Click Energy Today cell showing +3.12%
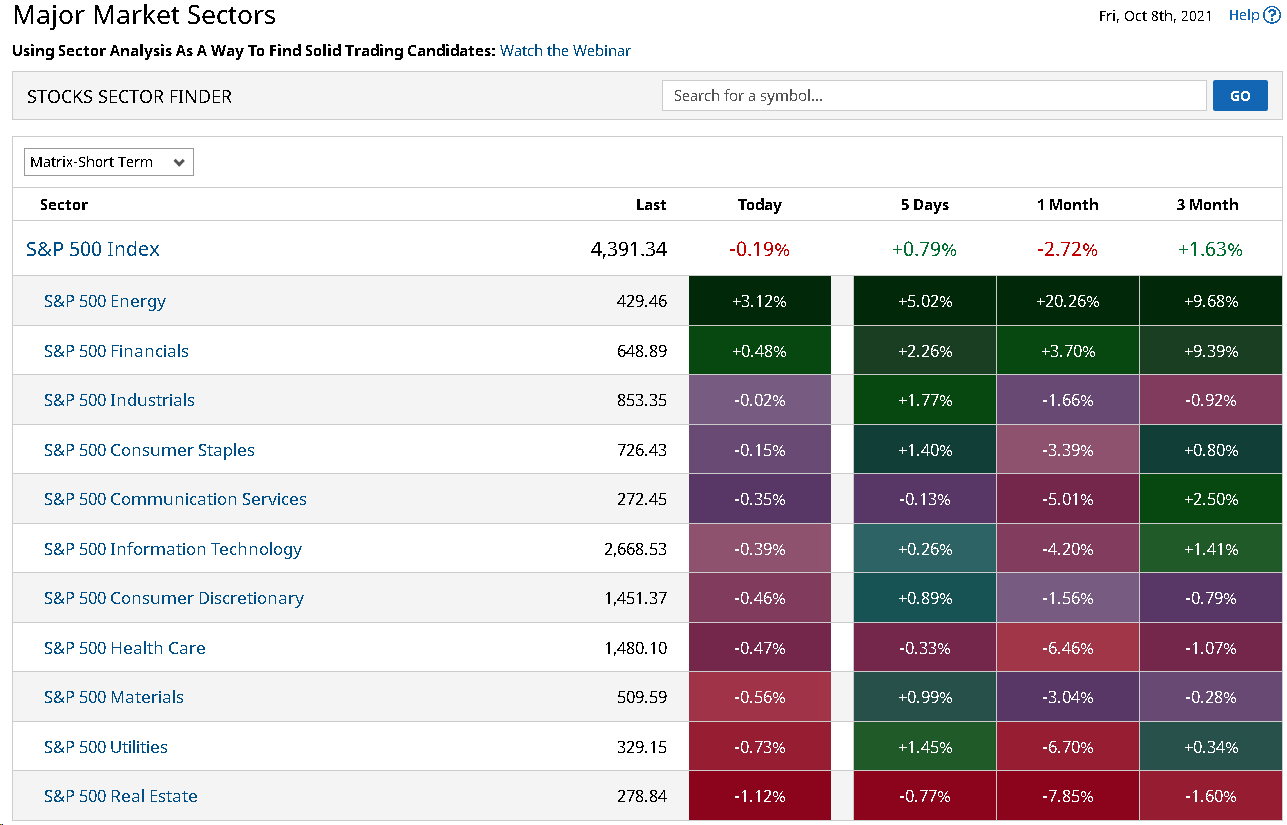The image size is (1287, 825). [760, 301]
